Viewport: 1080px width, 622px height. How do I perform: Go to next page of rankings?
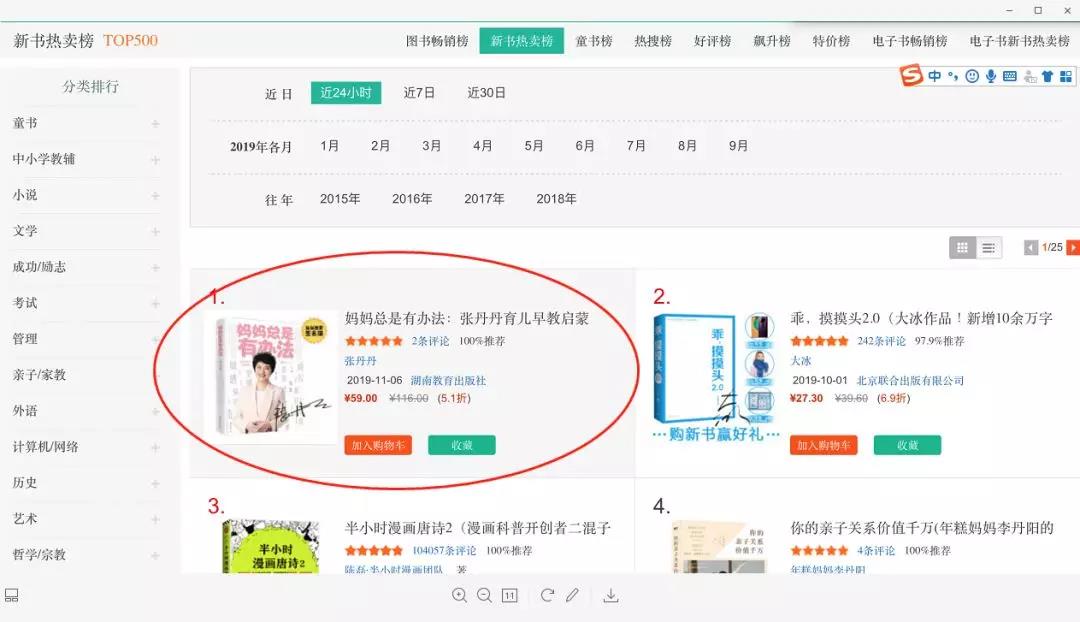click(x=1073, y=248)
